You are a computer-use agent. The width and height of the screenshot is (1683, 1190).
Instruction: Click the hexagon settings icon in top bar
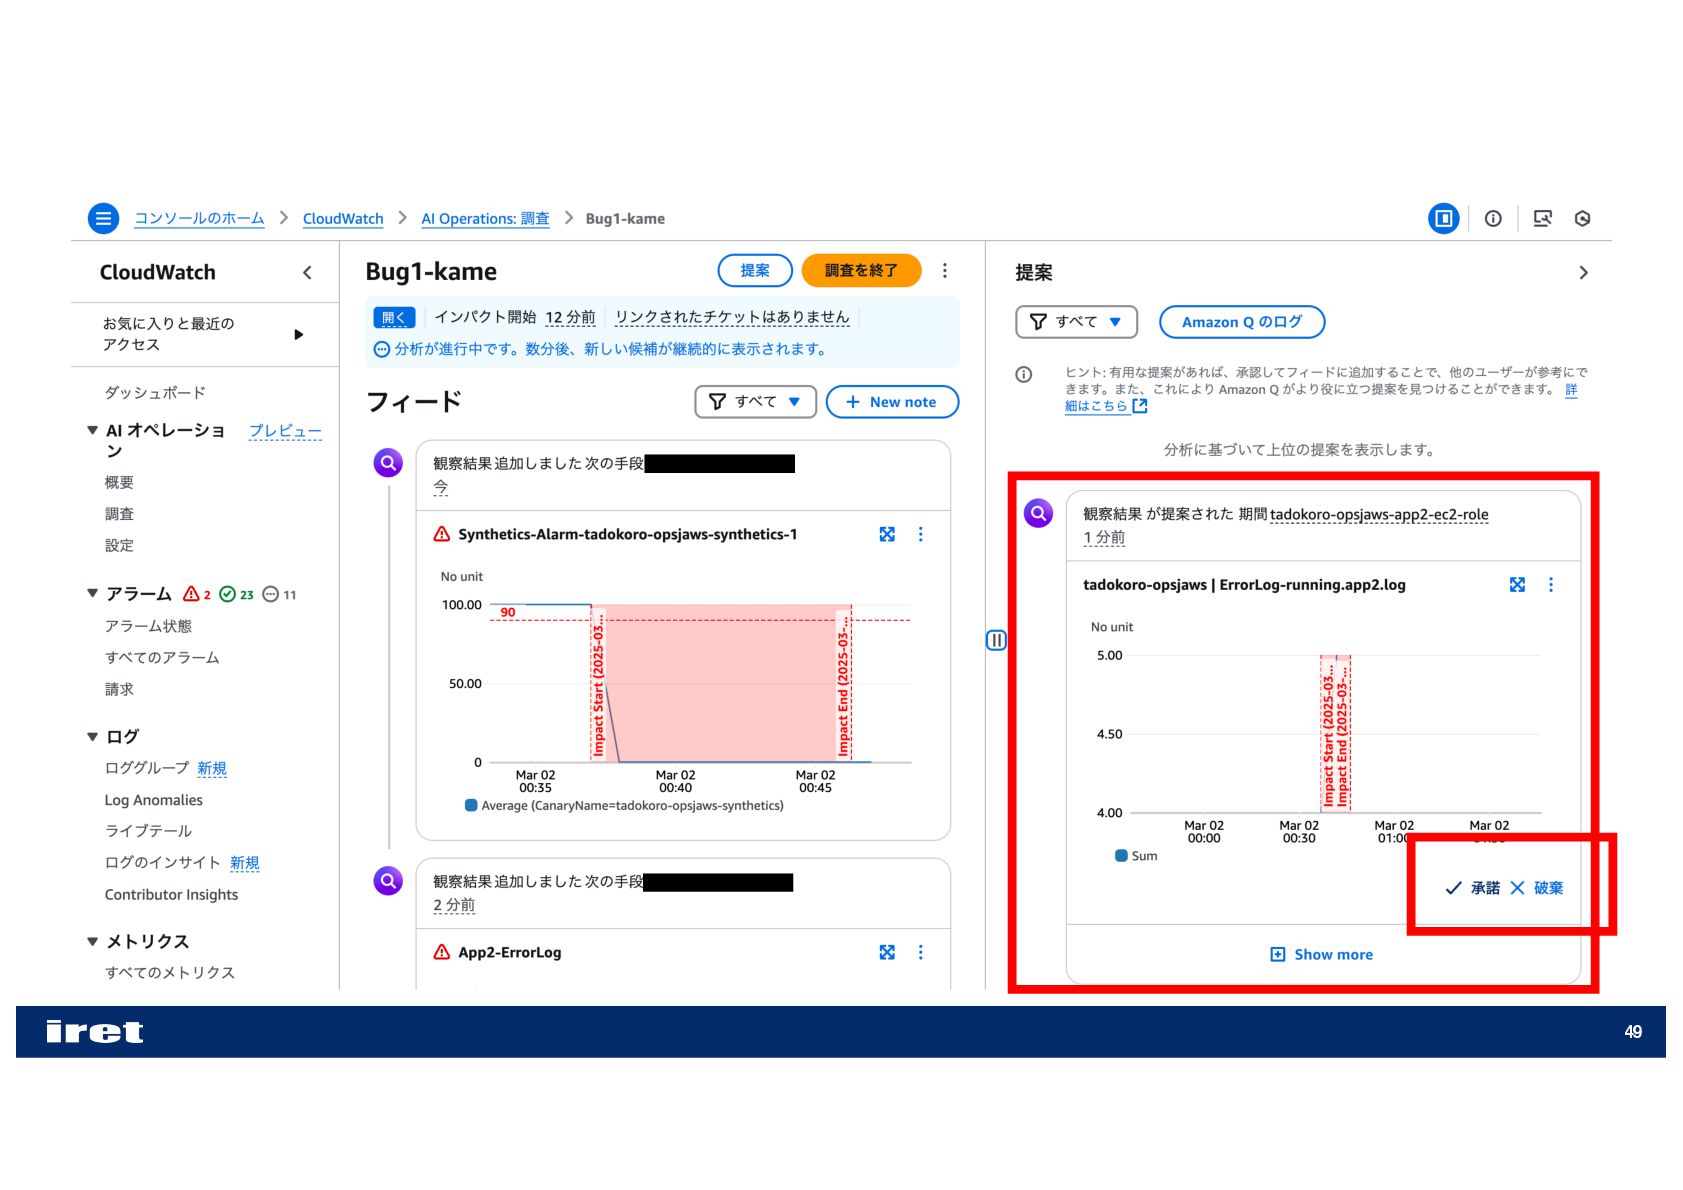pos(1582,218)
